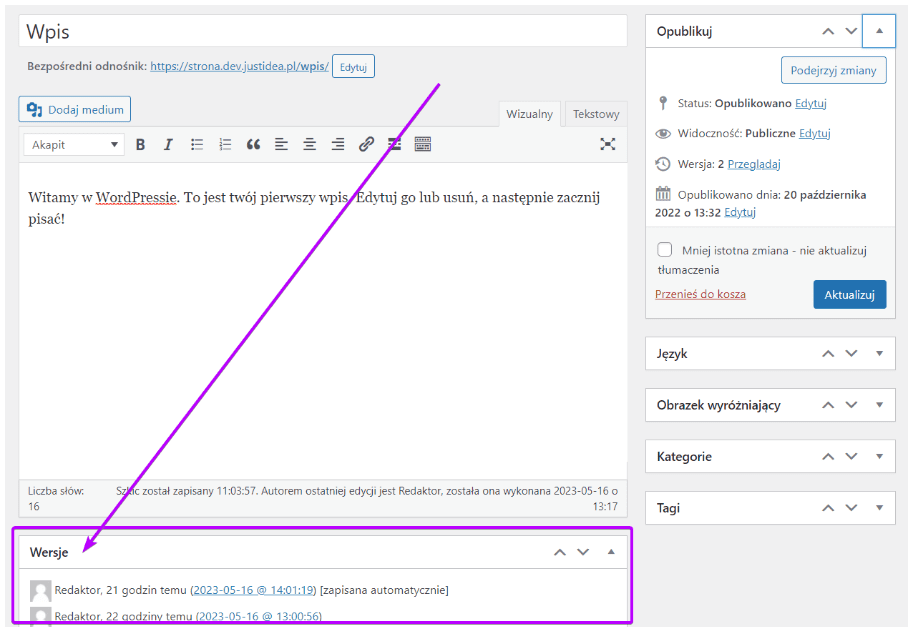Collapse the Wersje panel
The height and width of the screenshot is (631, 913).
pyautogui.click(x=611, y=552)
